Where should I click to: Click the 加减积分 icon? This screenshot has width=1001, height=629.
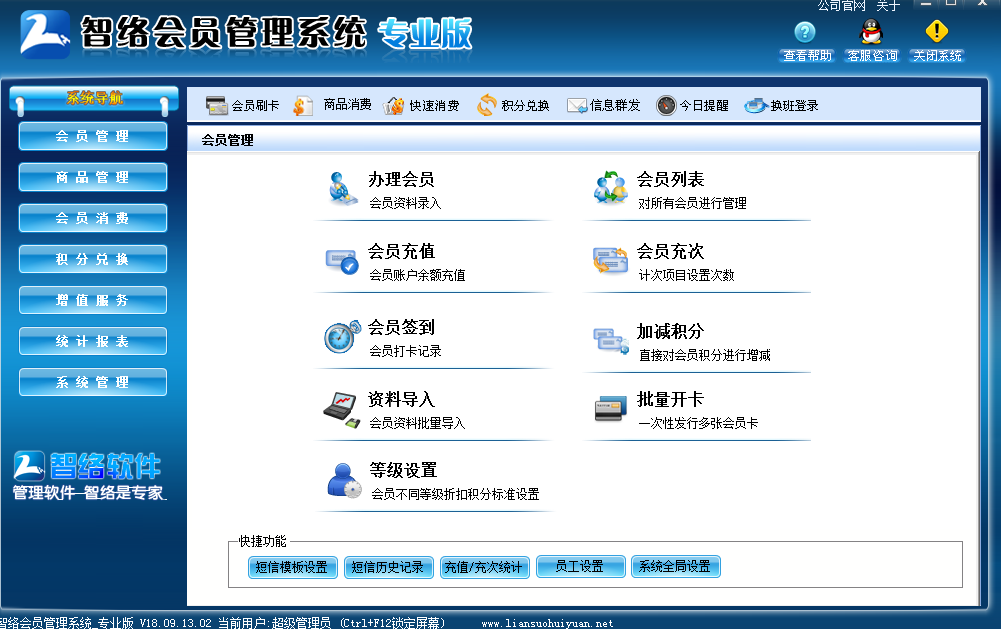pos(611,340)
